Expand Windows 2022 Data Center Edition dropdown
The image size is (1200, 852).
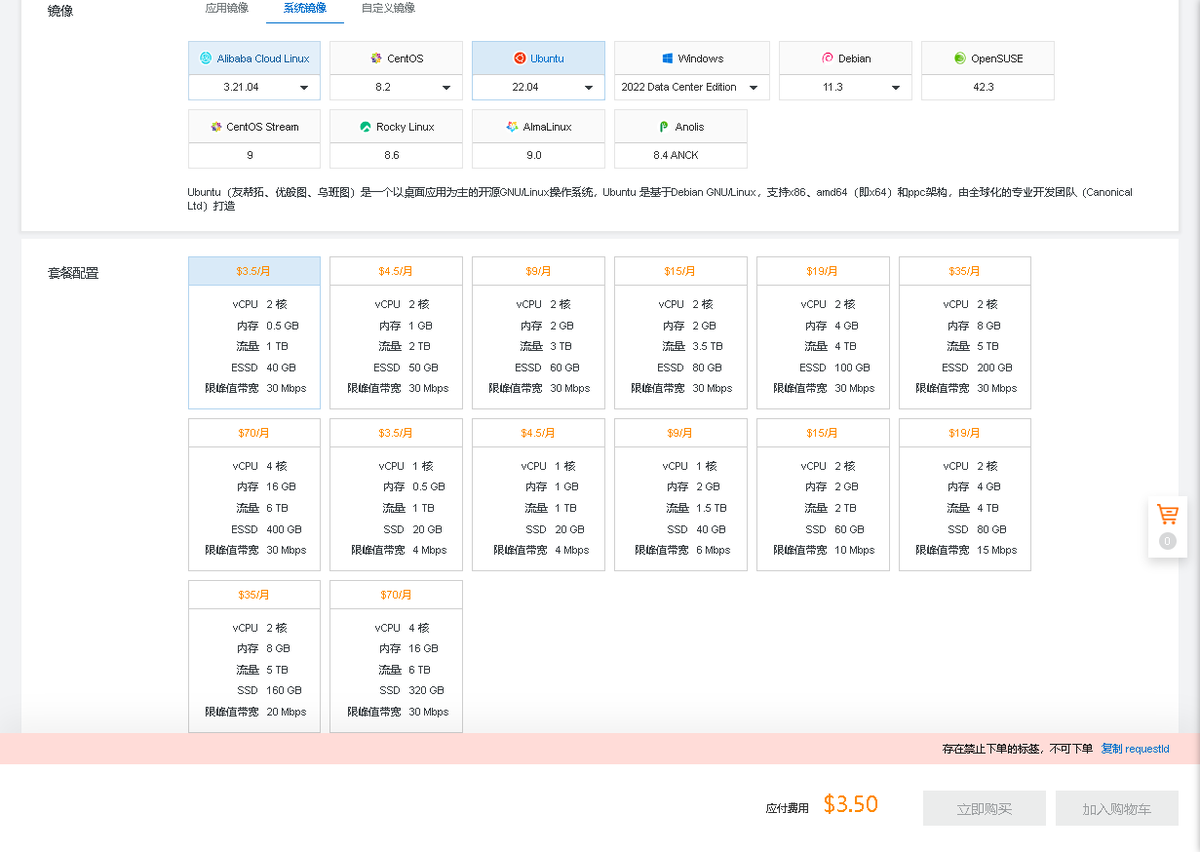click(692, 87)
